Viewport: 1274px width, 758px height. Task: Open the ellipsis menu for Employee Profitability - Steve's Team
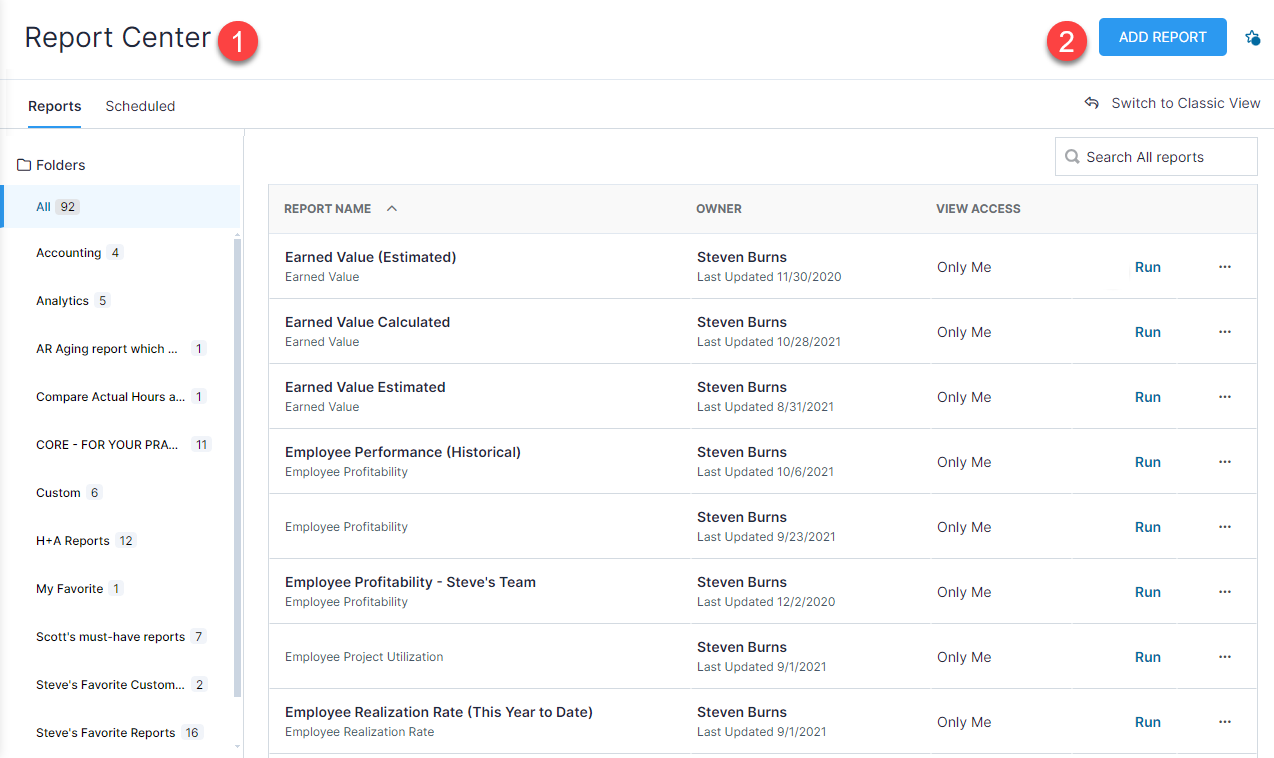tap(1224, 592)
